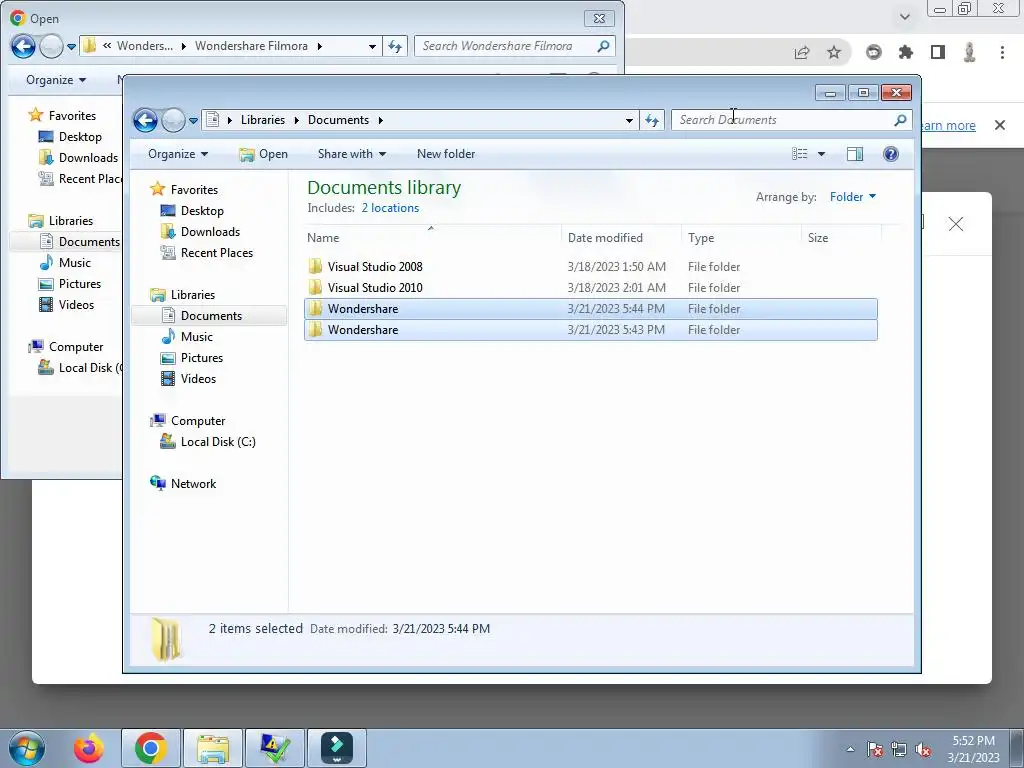The image size is (1024, 768).
Task: Open Music library in Documents window sidebar
Action: click(196, 337)
